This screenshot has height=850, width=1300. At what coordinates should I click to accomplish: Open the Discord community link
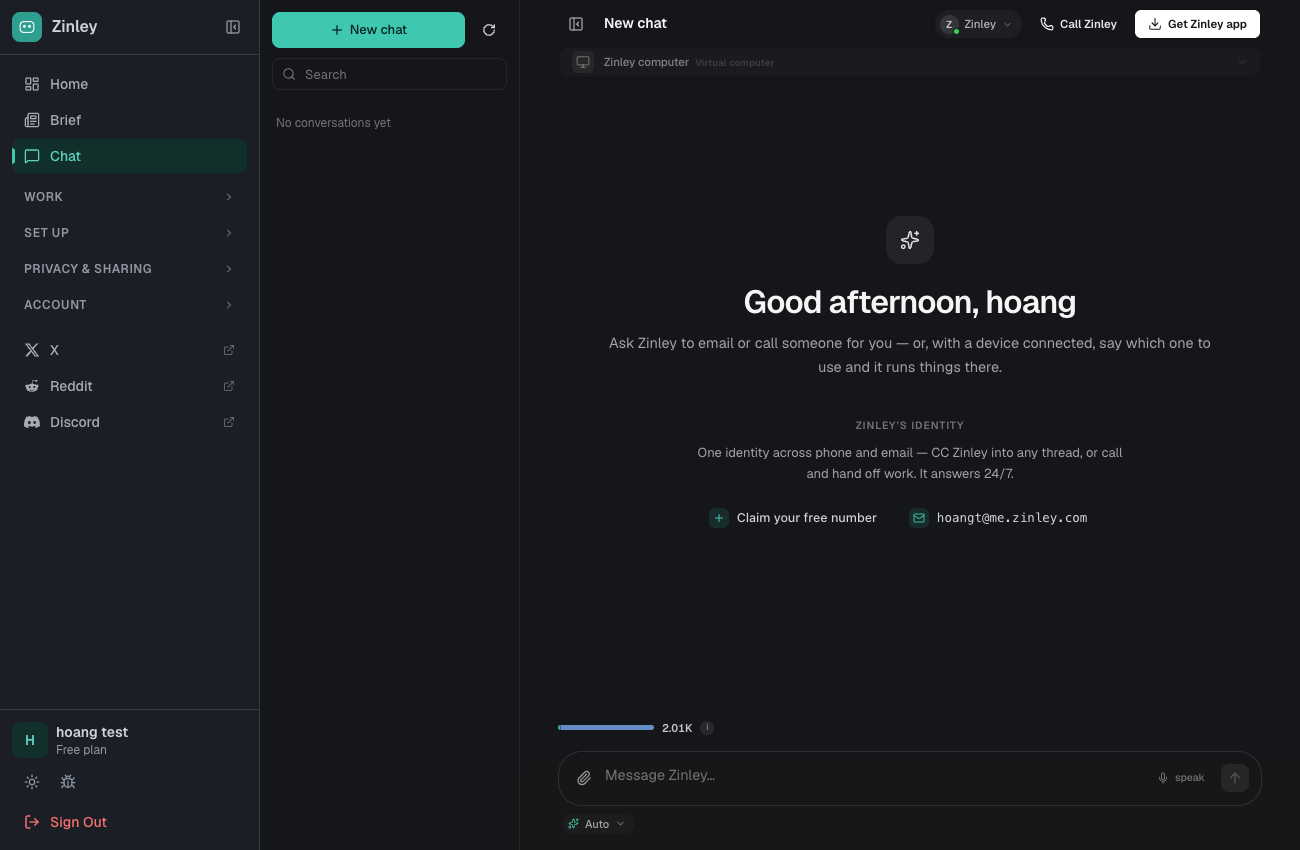(129, 422)
